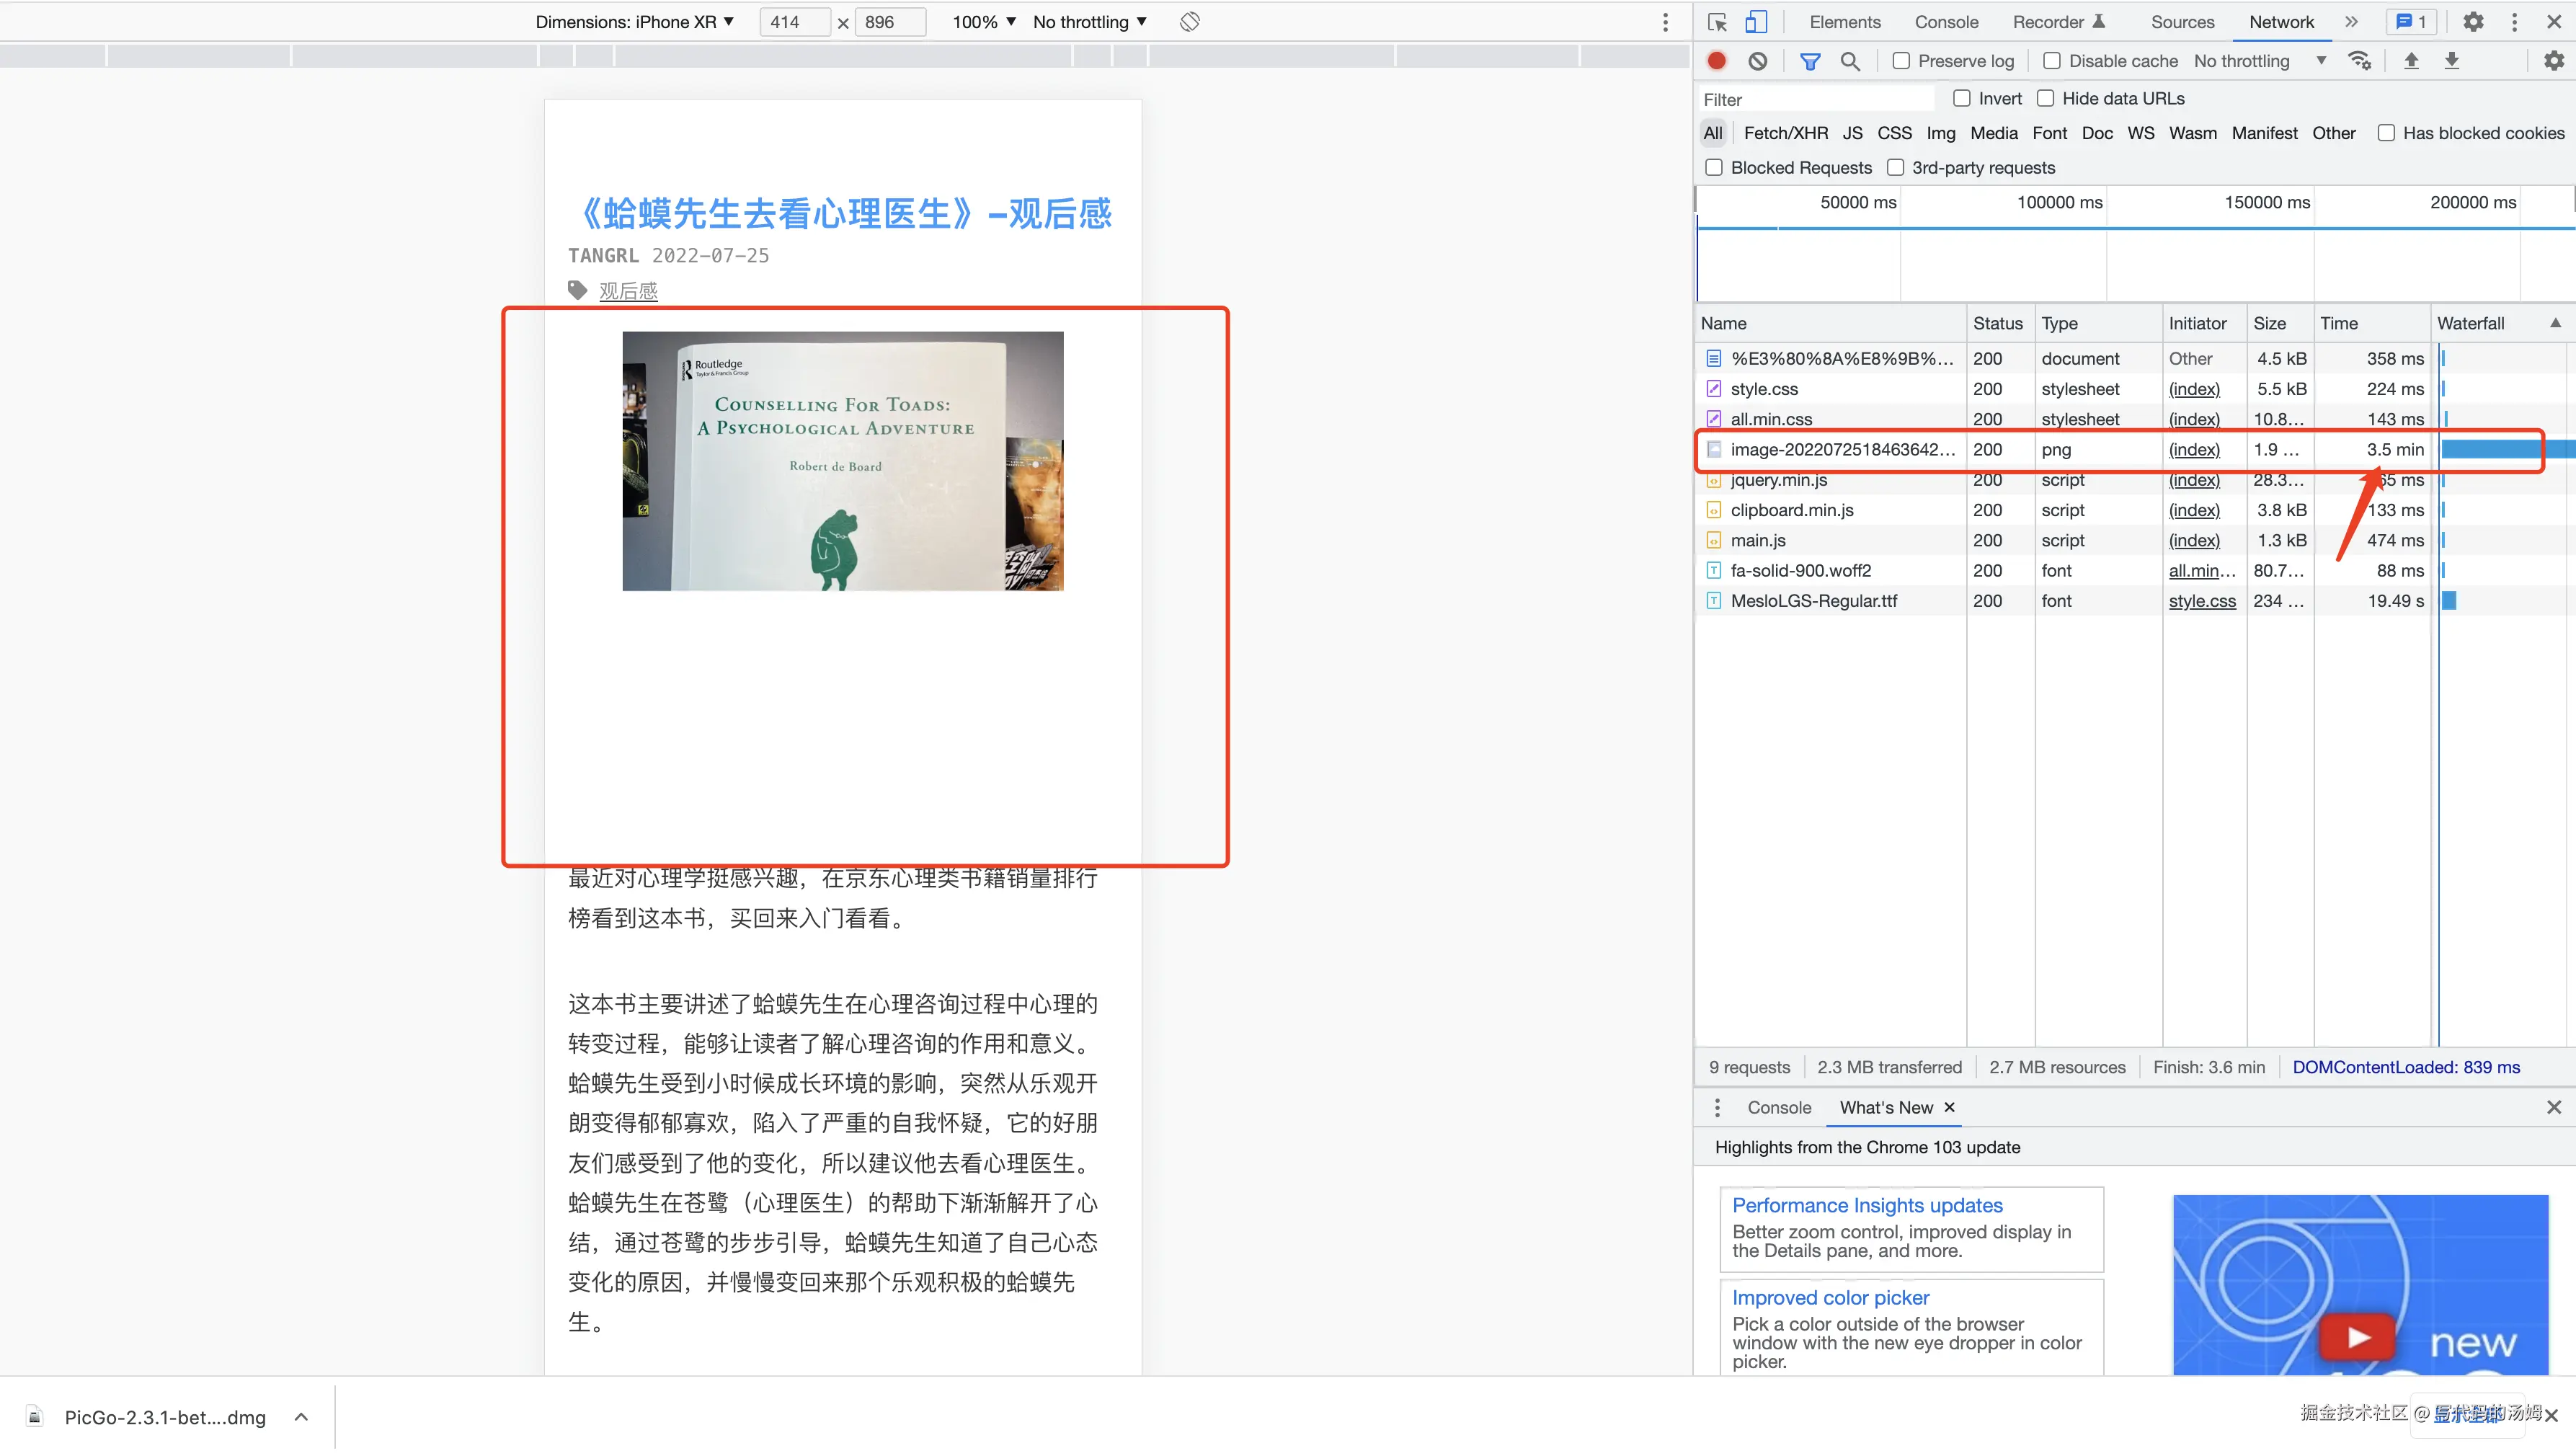Viewport: 2576px width, 1456px height.
Task: Clear the network request log
Action: click(x=1757, y=60)
